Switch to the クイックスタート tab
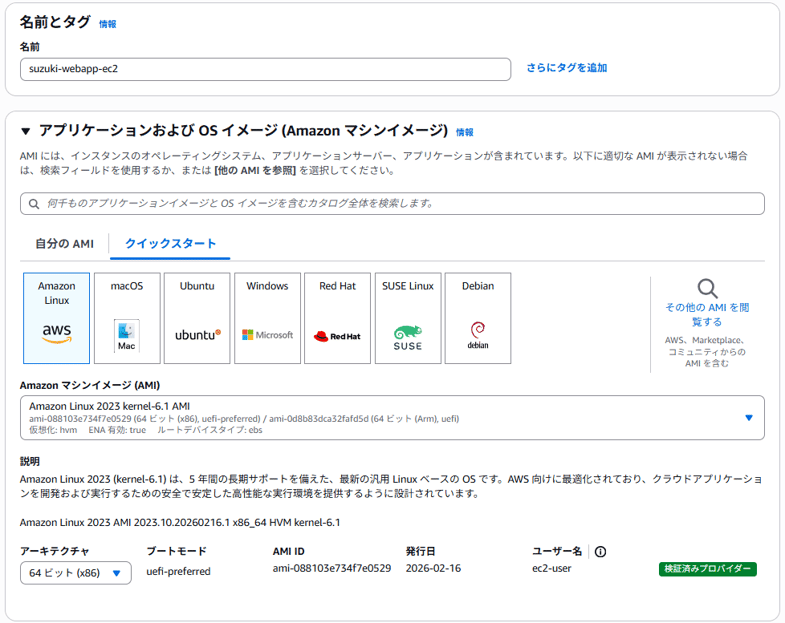Viewport: 785px width, 623px height. (170, 244)
